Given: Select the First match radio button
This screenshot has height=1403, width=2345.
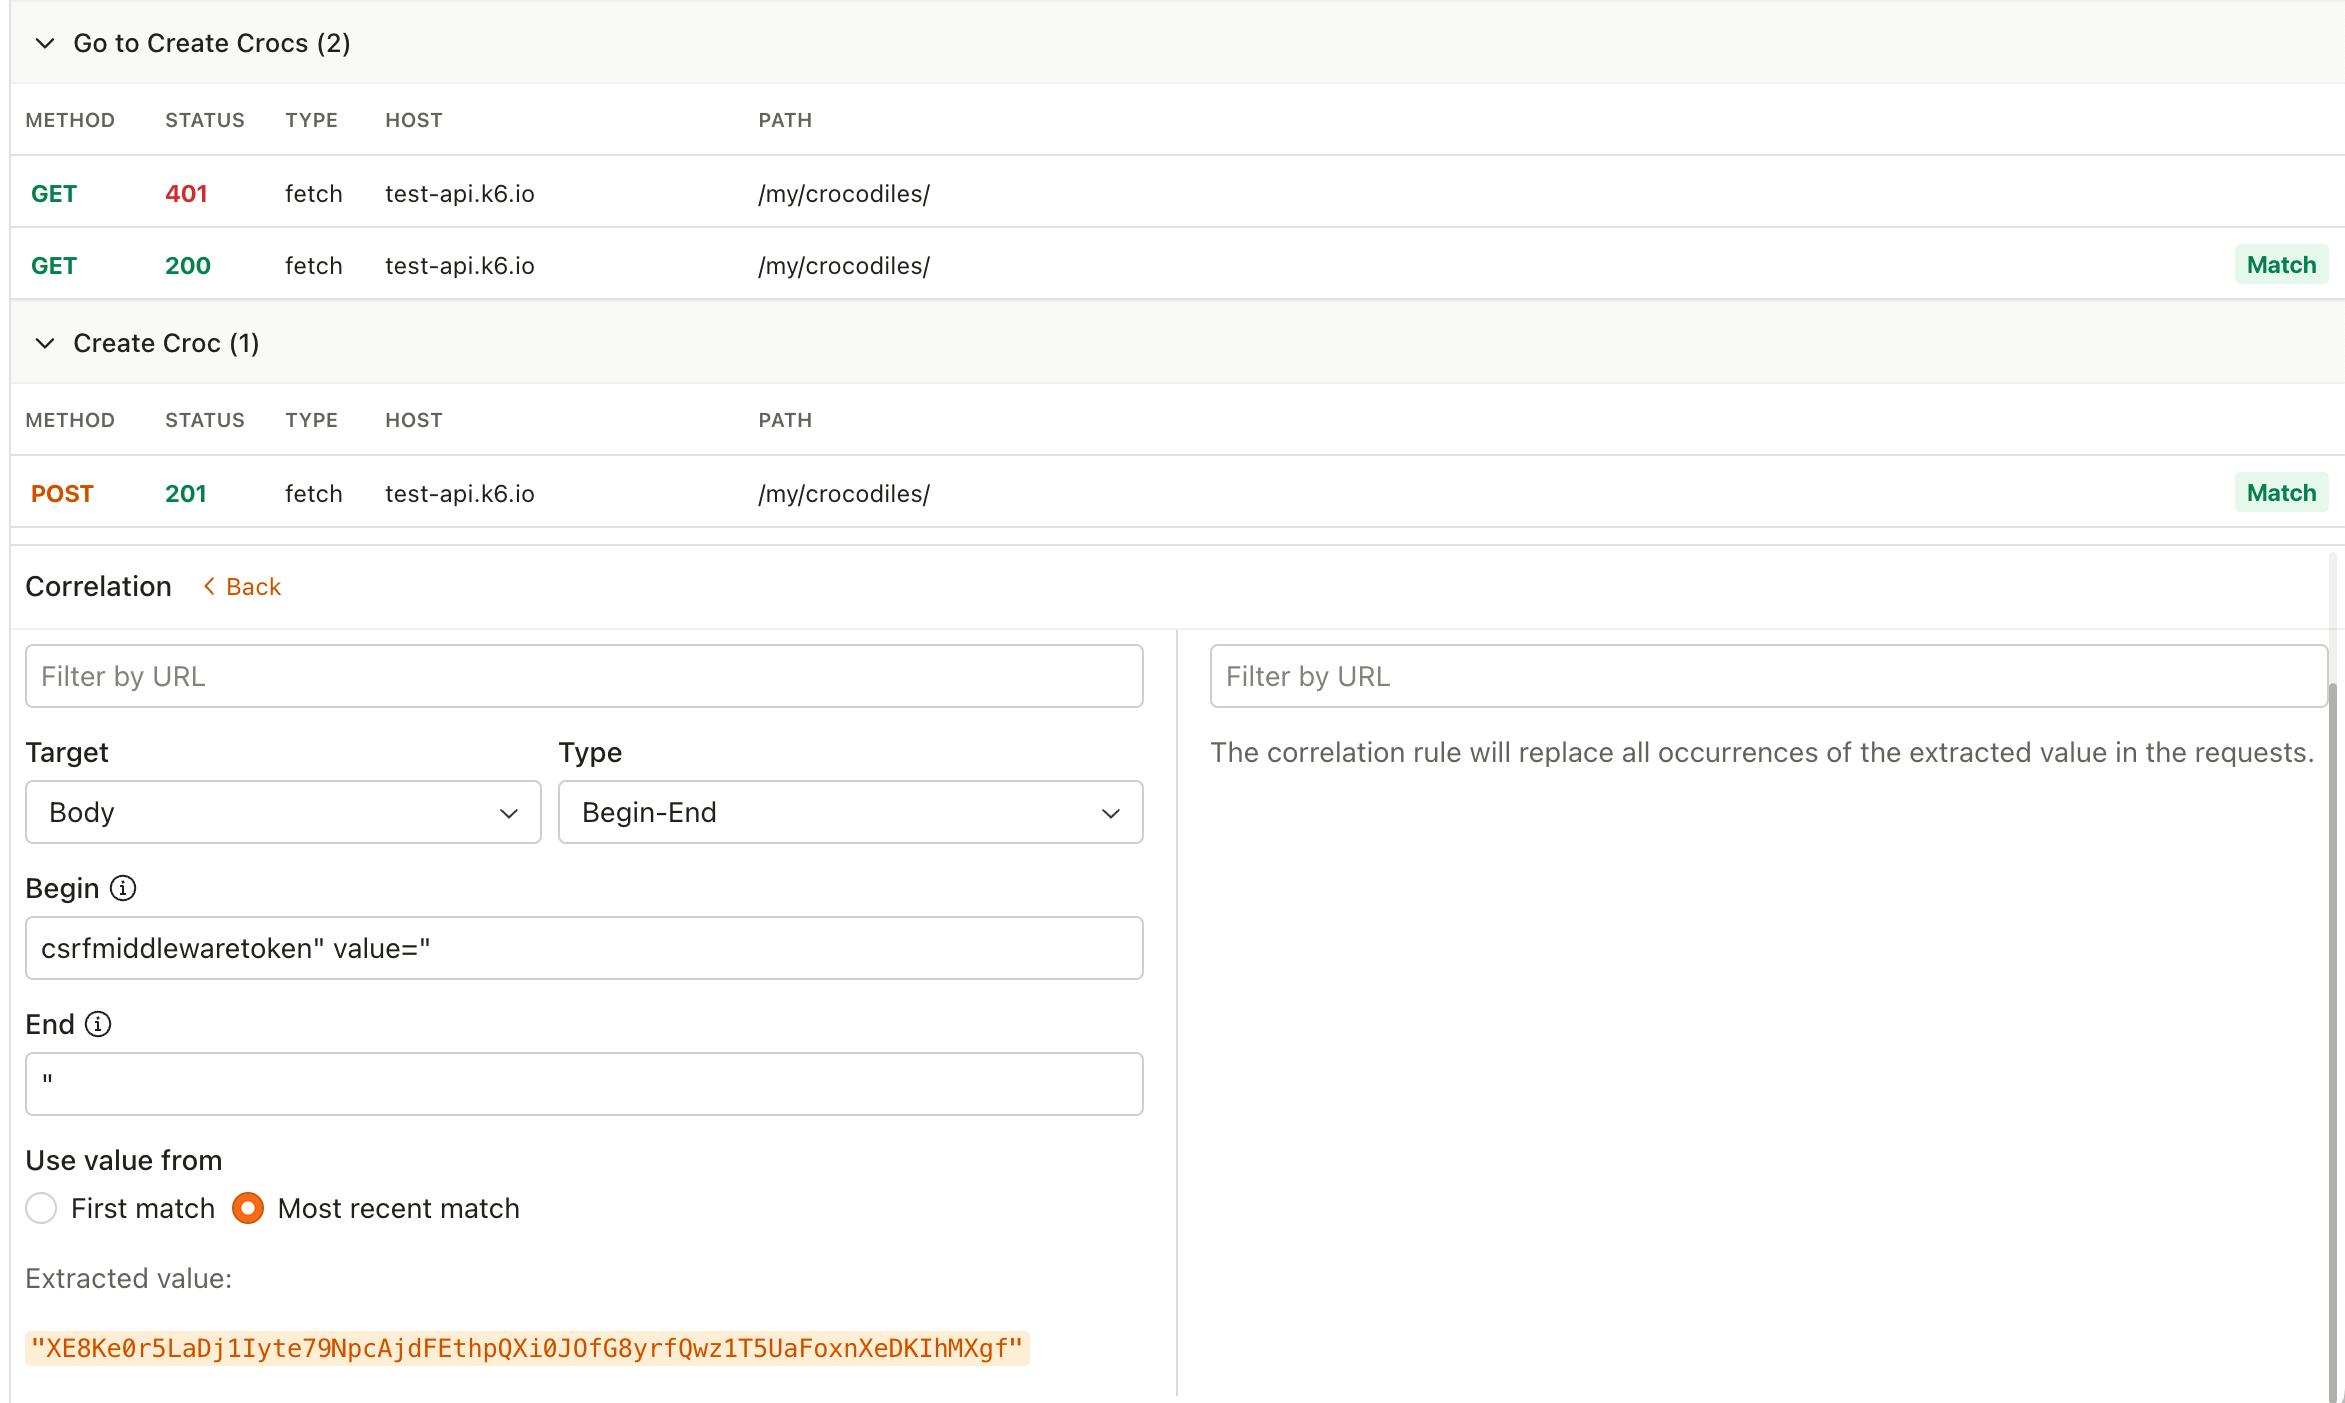Looking at the screenshot, I should (41, 1208).
